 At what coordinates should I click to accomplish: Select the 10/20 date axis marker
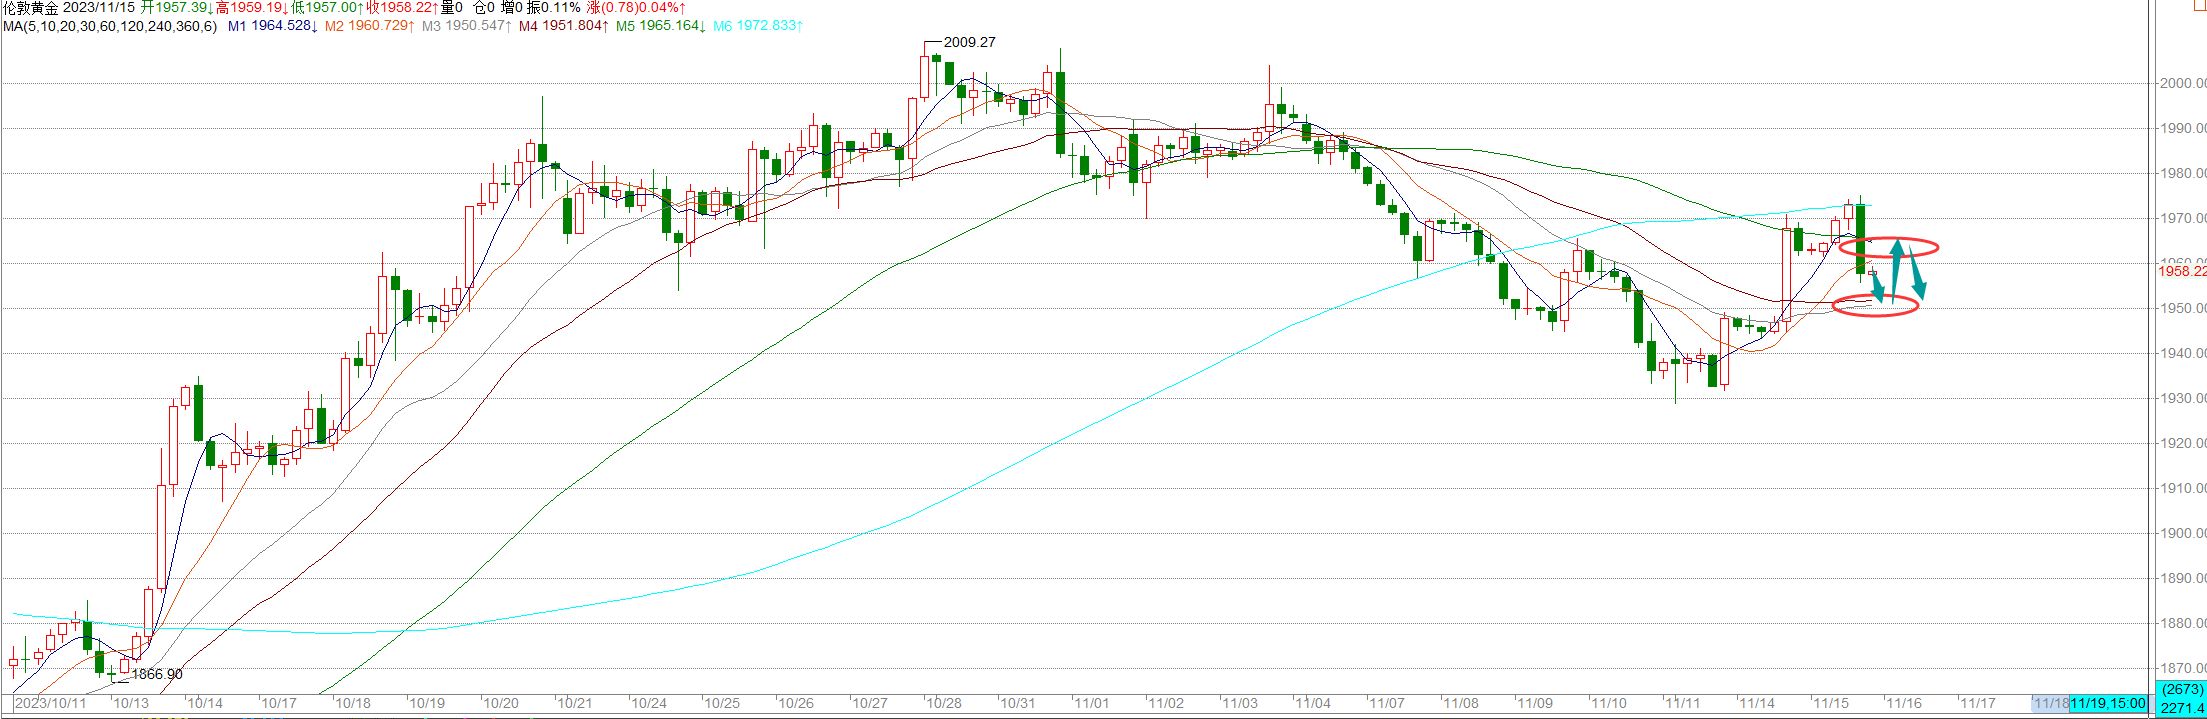tap(501, 704)
